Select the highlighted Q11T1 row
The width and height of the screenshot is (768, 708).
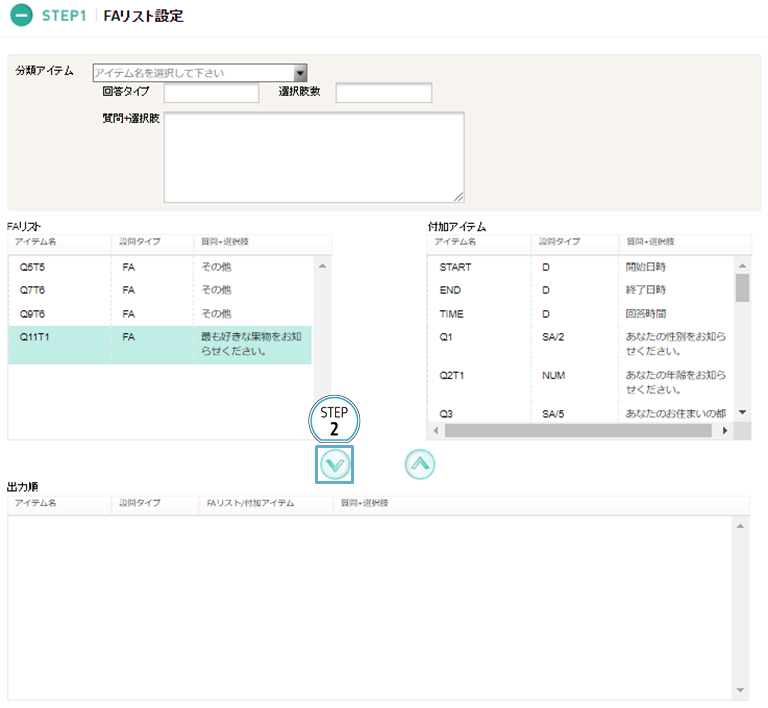pyautogui.click(x=160, y=344)
